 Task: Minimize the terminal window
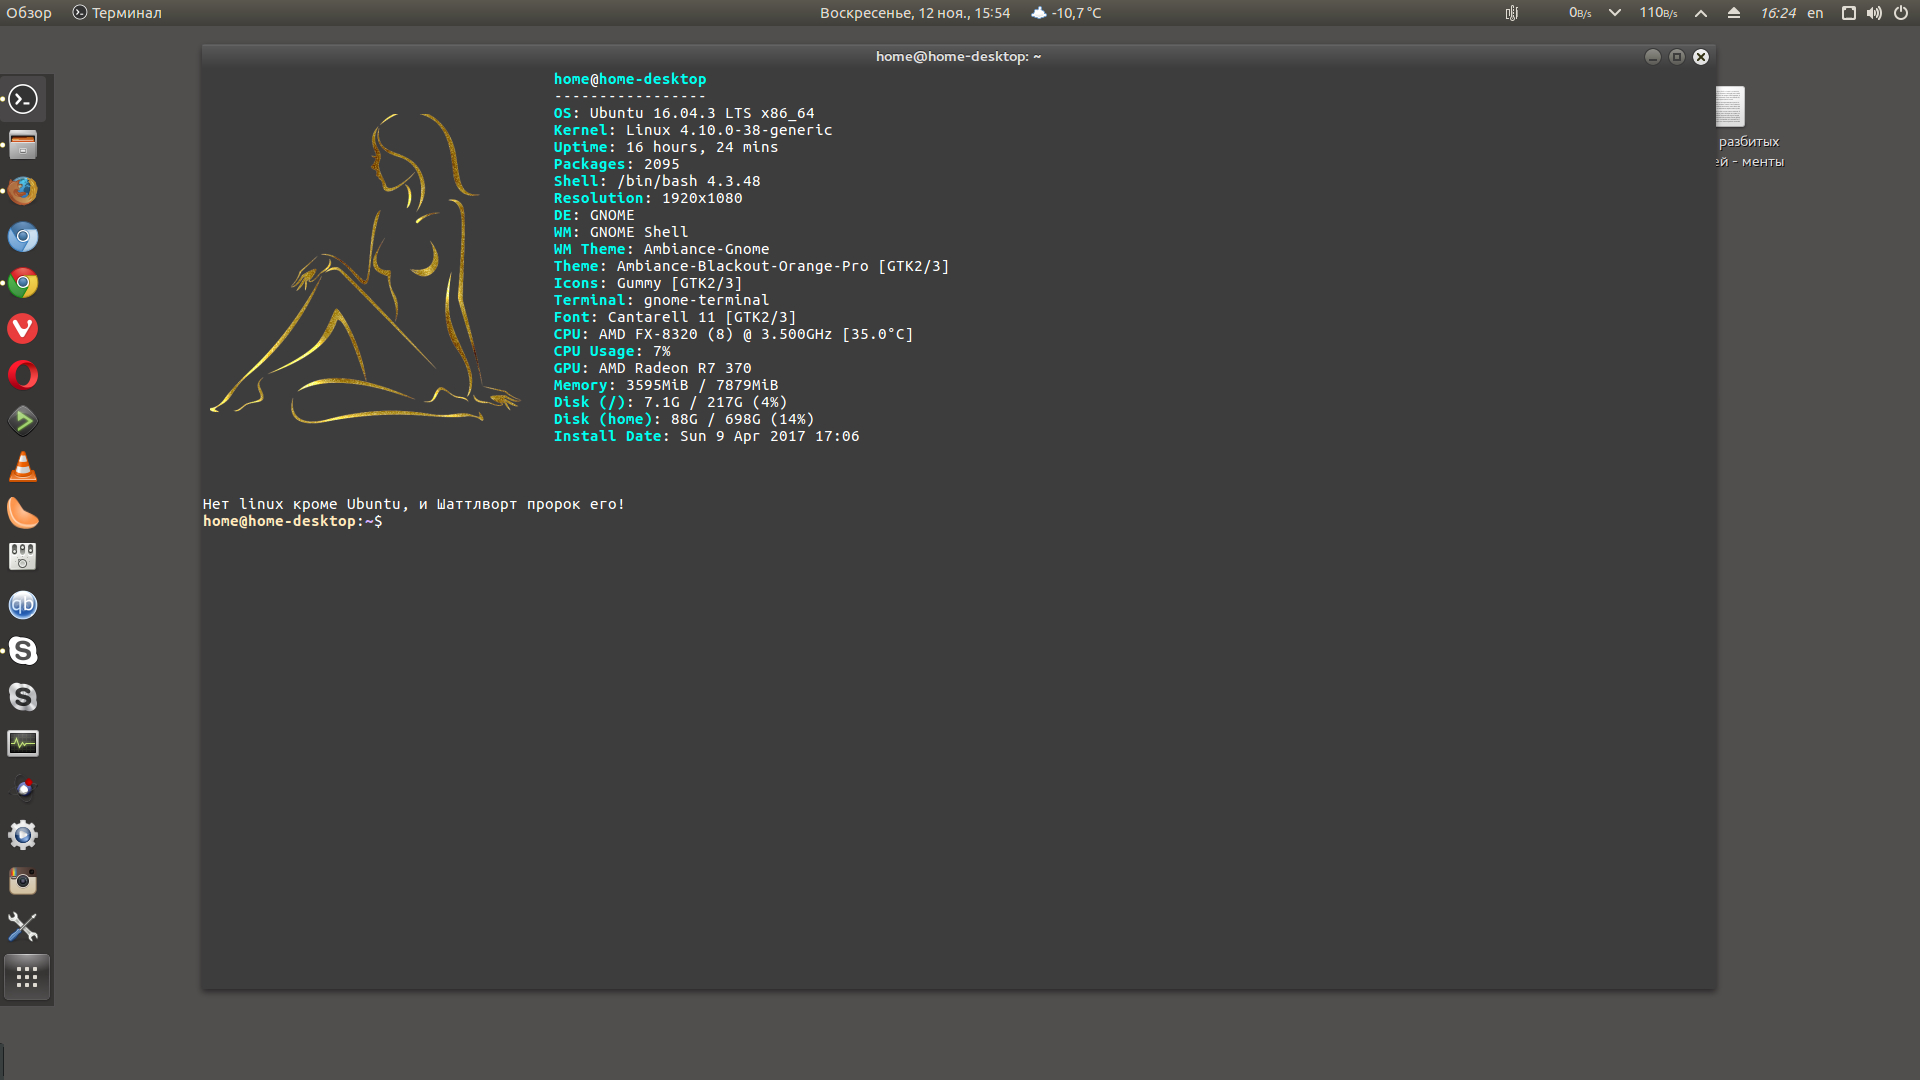point(1653,57)
